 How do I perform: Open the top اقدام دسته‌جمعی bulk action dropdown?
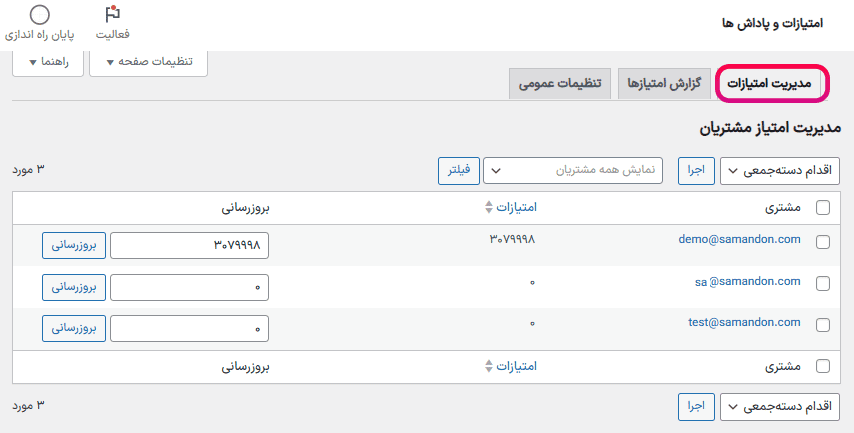[x=780, y=171]
